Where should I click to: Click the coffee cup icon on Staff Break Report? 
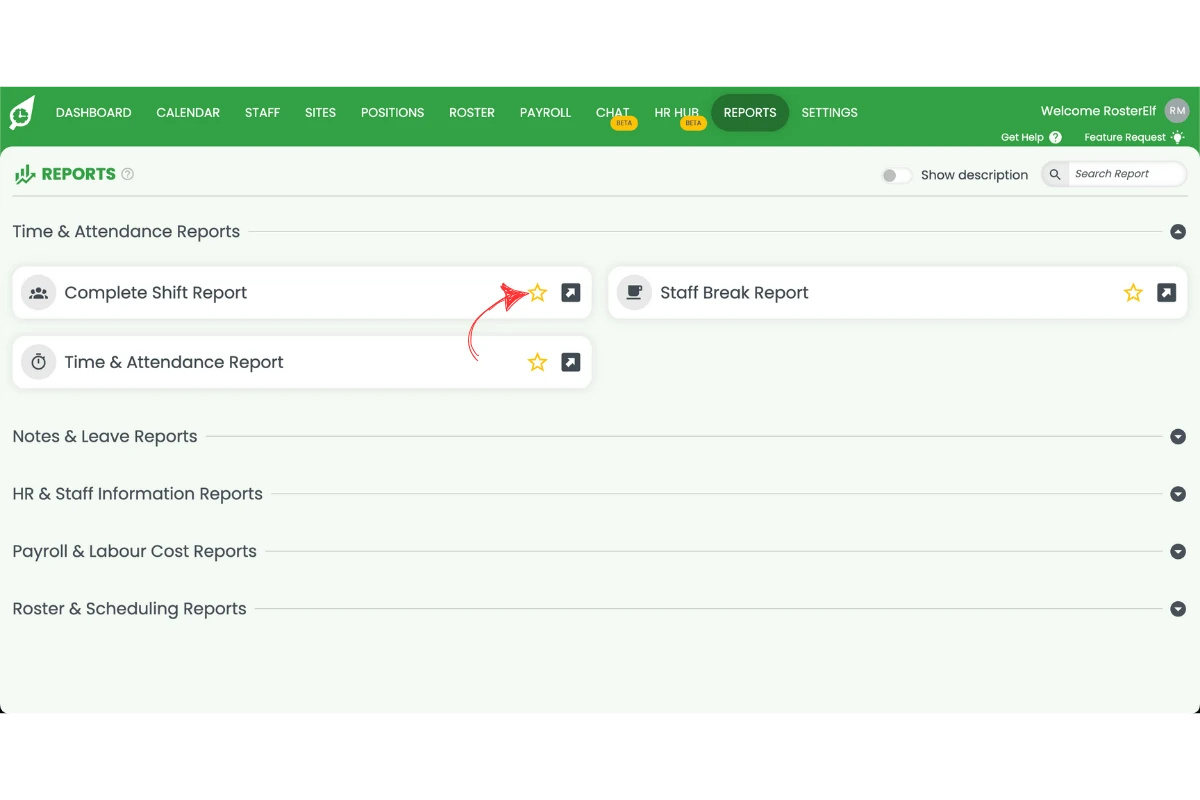coord(634,293)
